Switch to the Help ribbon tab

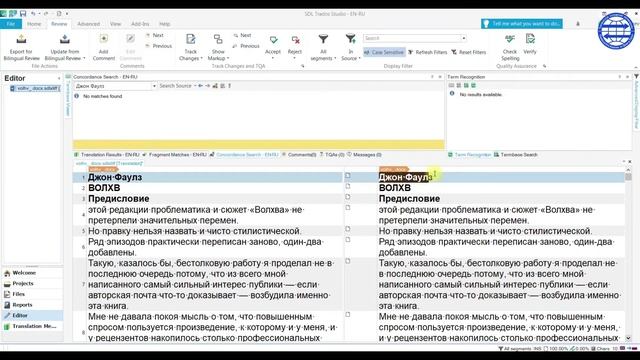point(164,24)
